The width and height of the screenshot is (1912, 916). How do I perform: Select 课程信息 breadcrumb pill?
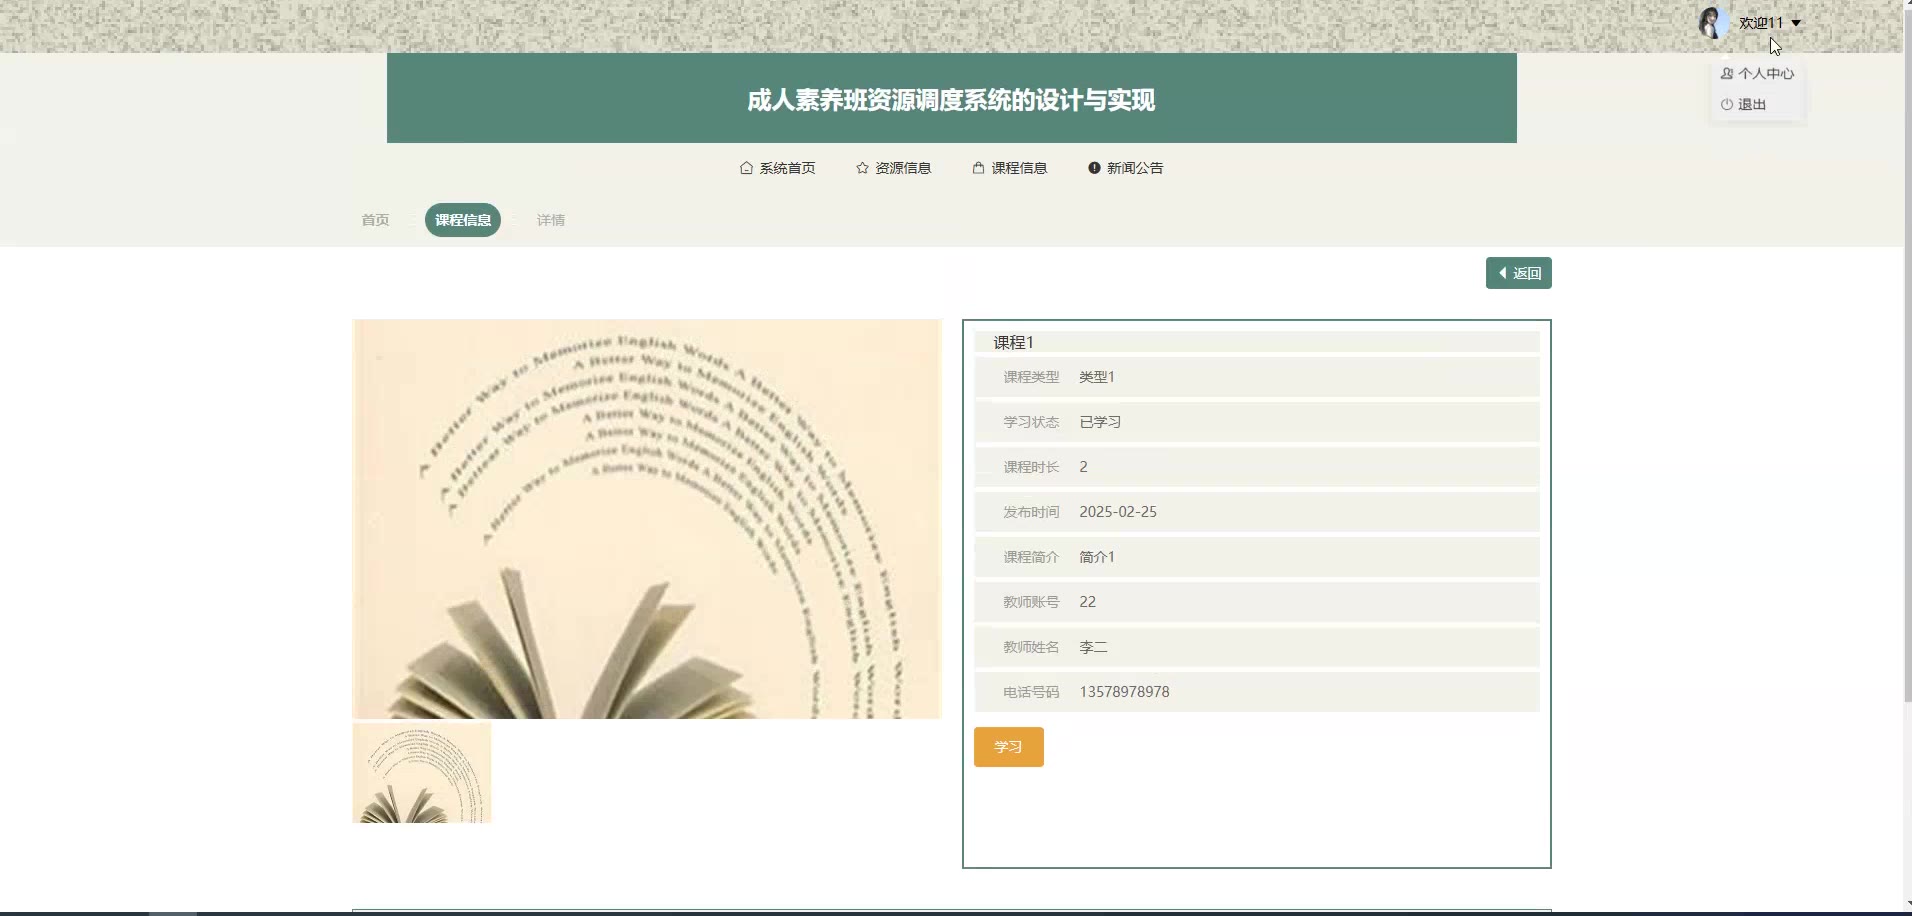point(463,220)
